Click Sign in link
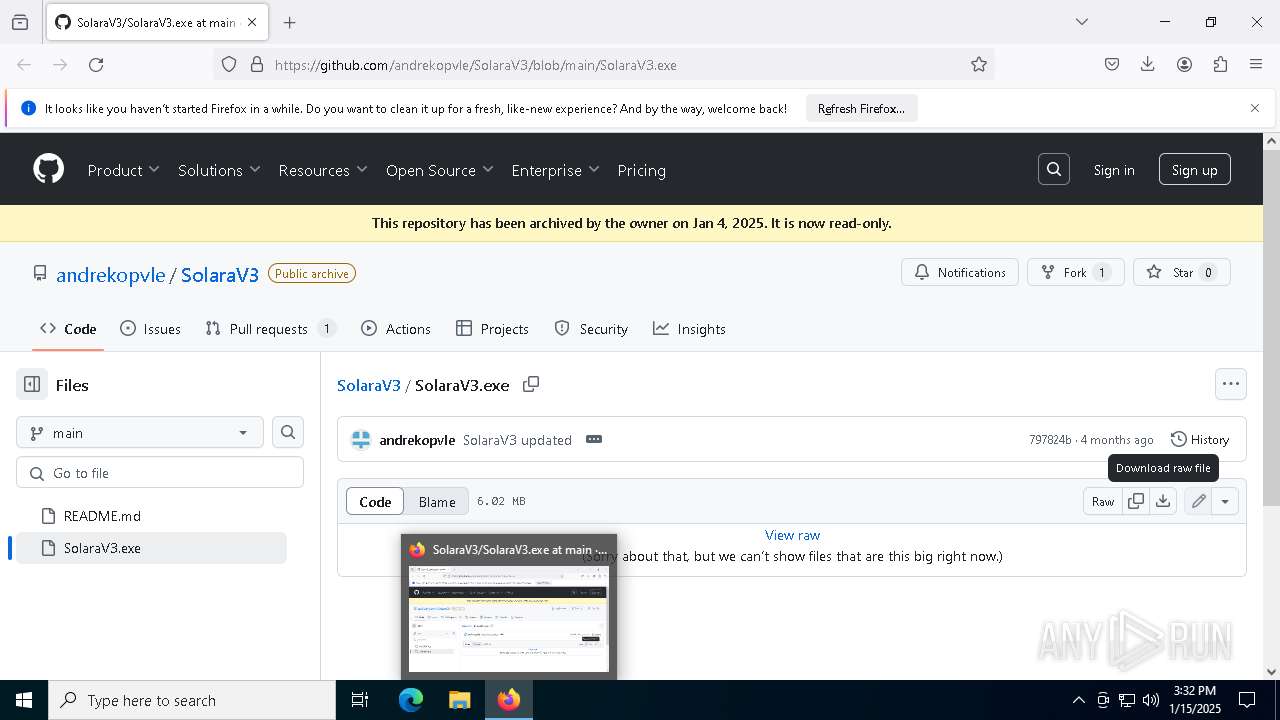This screenshot has height=720, width=1280. pos(1114,170)
